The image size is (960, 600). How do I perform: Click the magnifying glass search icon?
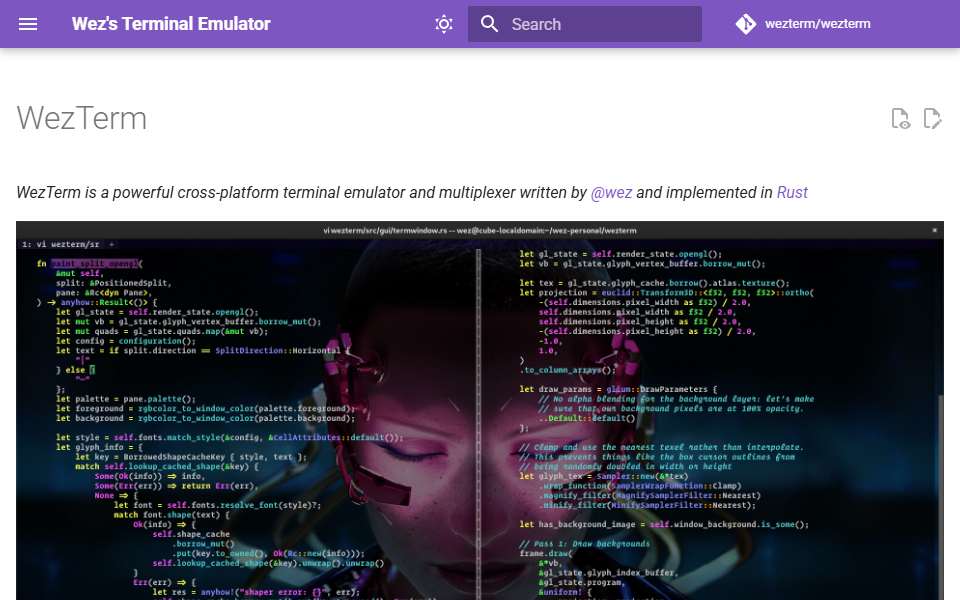point(489,24)
